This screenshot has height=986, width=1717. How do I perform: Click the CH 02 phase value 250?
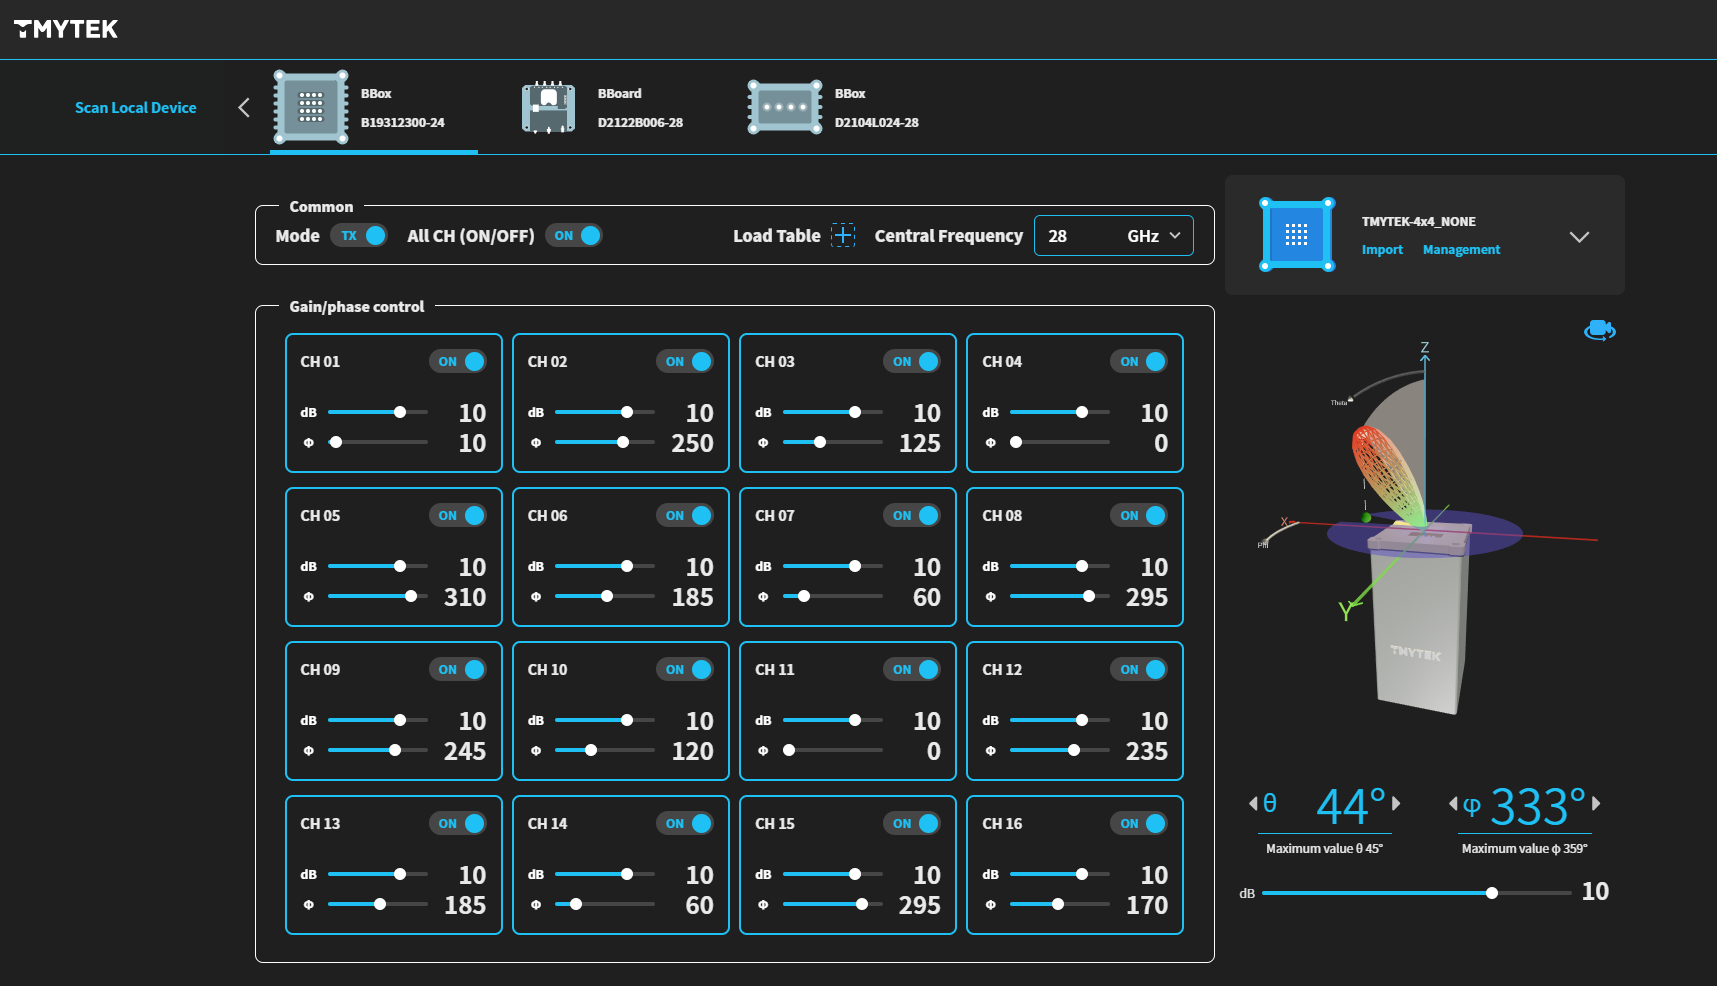692,443
